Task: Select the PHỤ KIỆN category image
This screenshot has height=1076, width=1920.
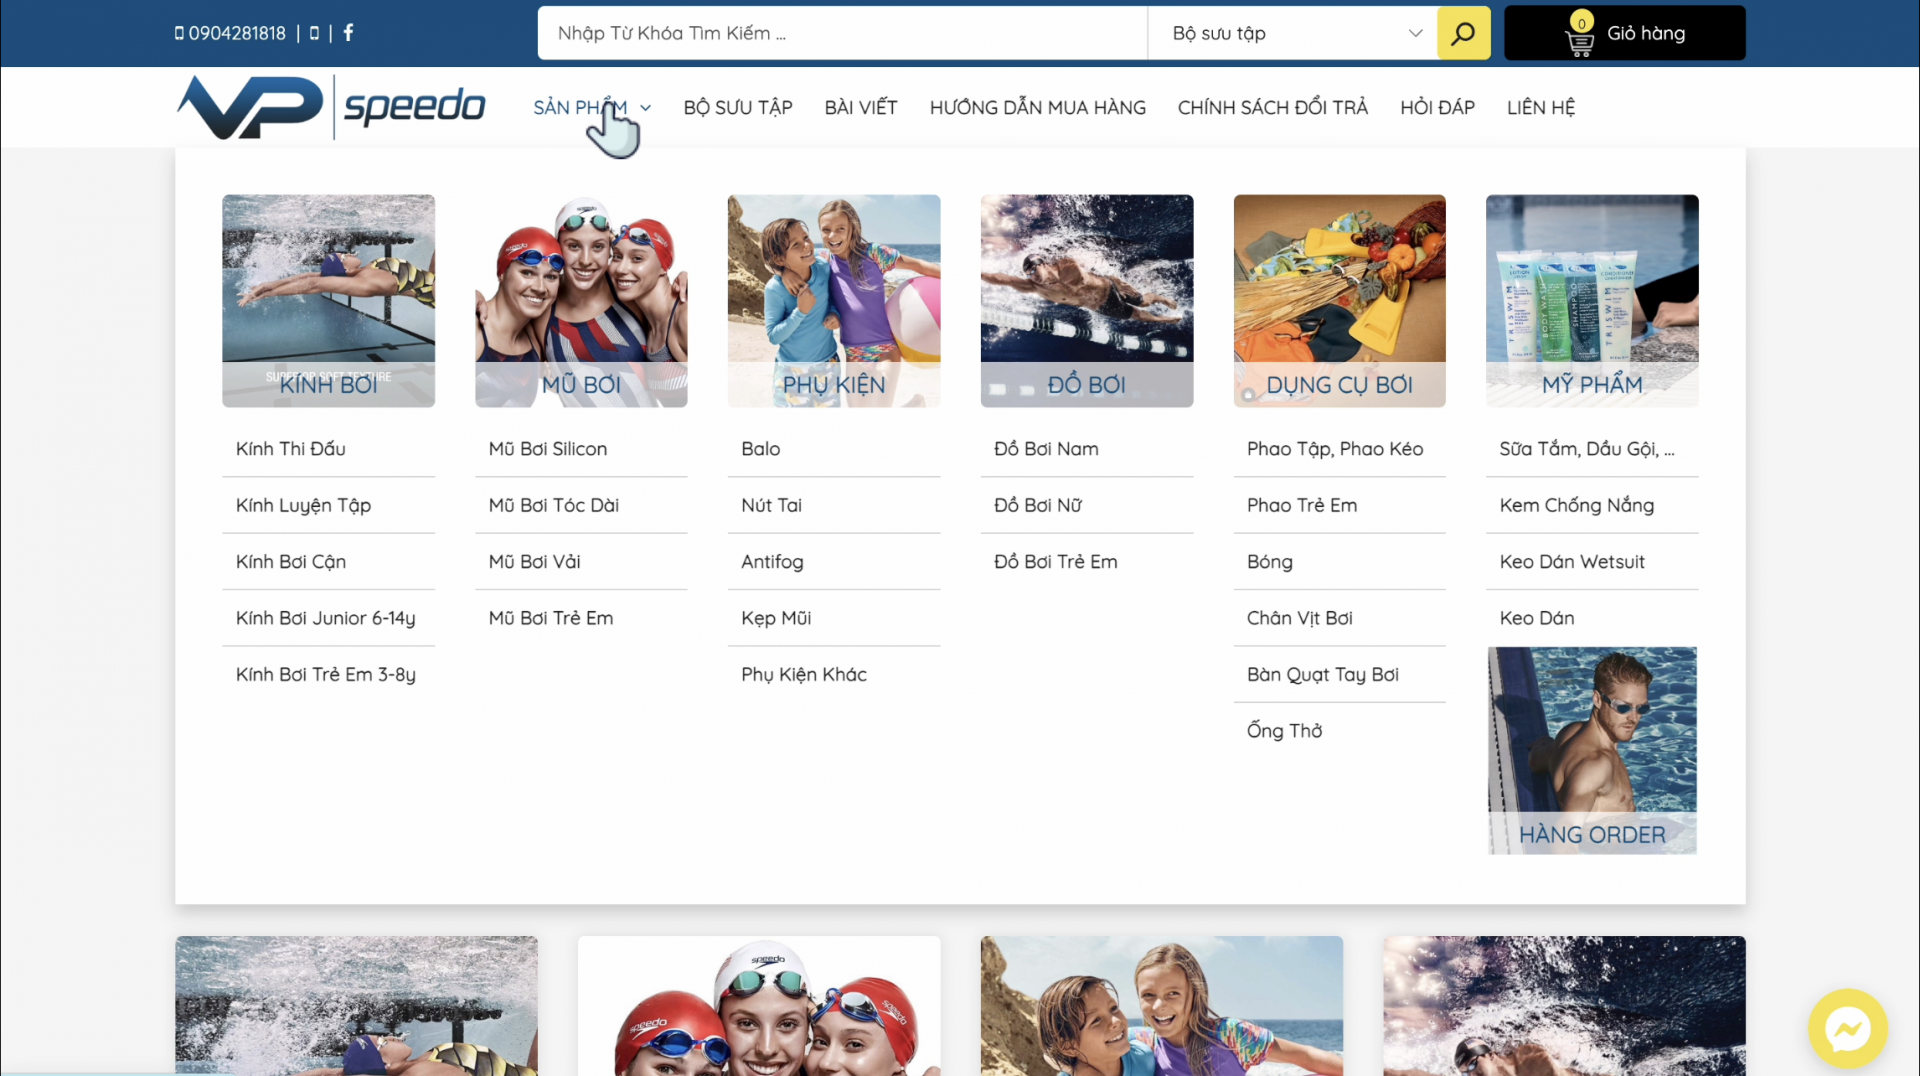Action: click(834, 300)
